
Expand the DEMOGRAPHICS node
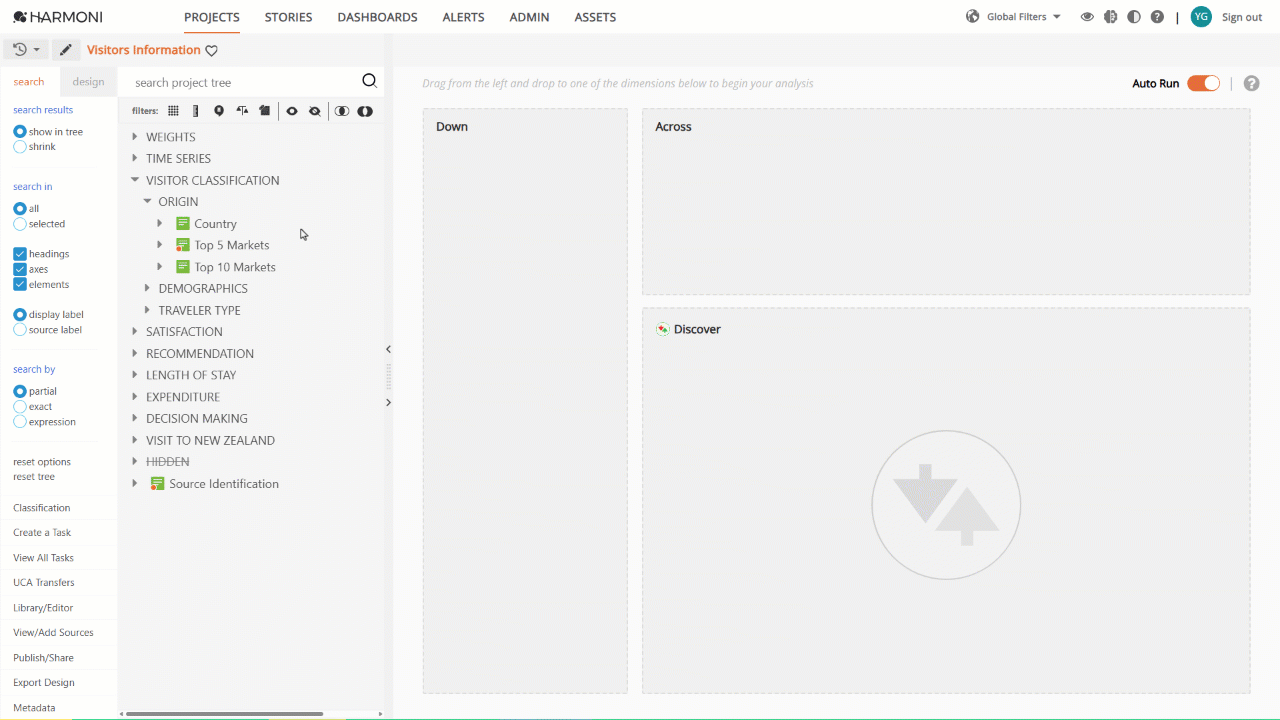coord(148,288)
